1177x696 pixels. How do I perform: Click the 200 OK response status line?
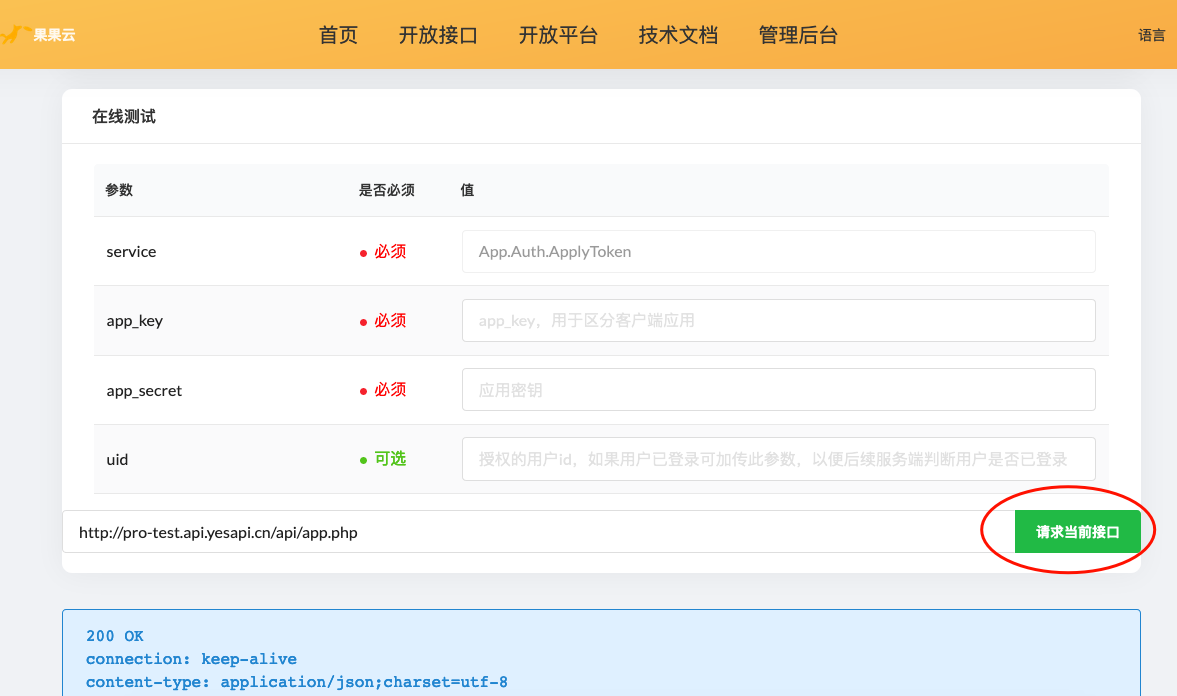(115, 636)
